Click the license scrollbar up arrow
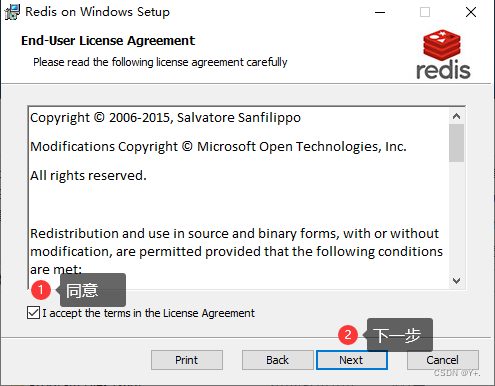Image resolution: width=495 pixels, height=386 pixels. pyautogui.click(x=456, y=116)
